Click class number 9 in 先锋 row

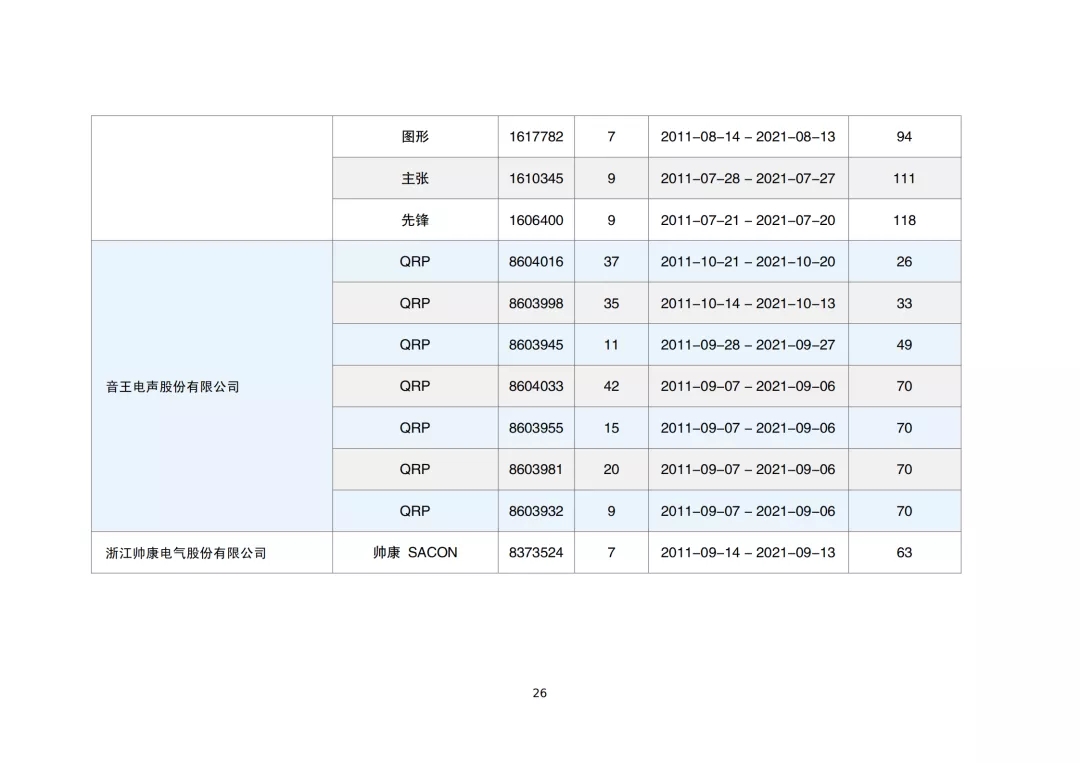611,220
